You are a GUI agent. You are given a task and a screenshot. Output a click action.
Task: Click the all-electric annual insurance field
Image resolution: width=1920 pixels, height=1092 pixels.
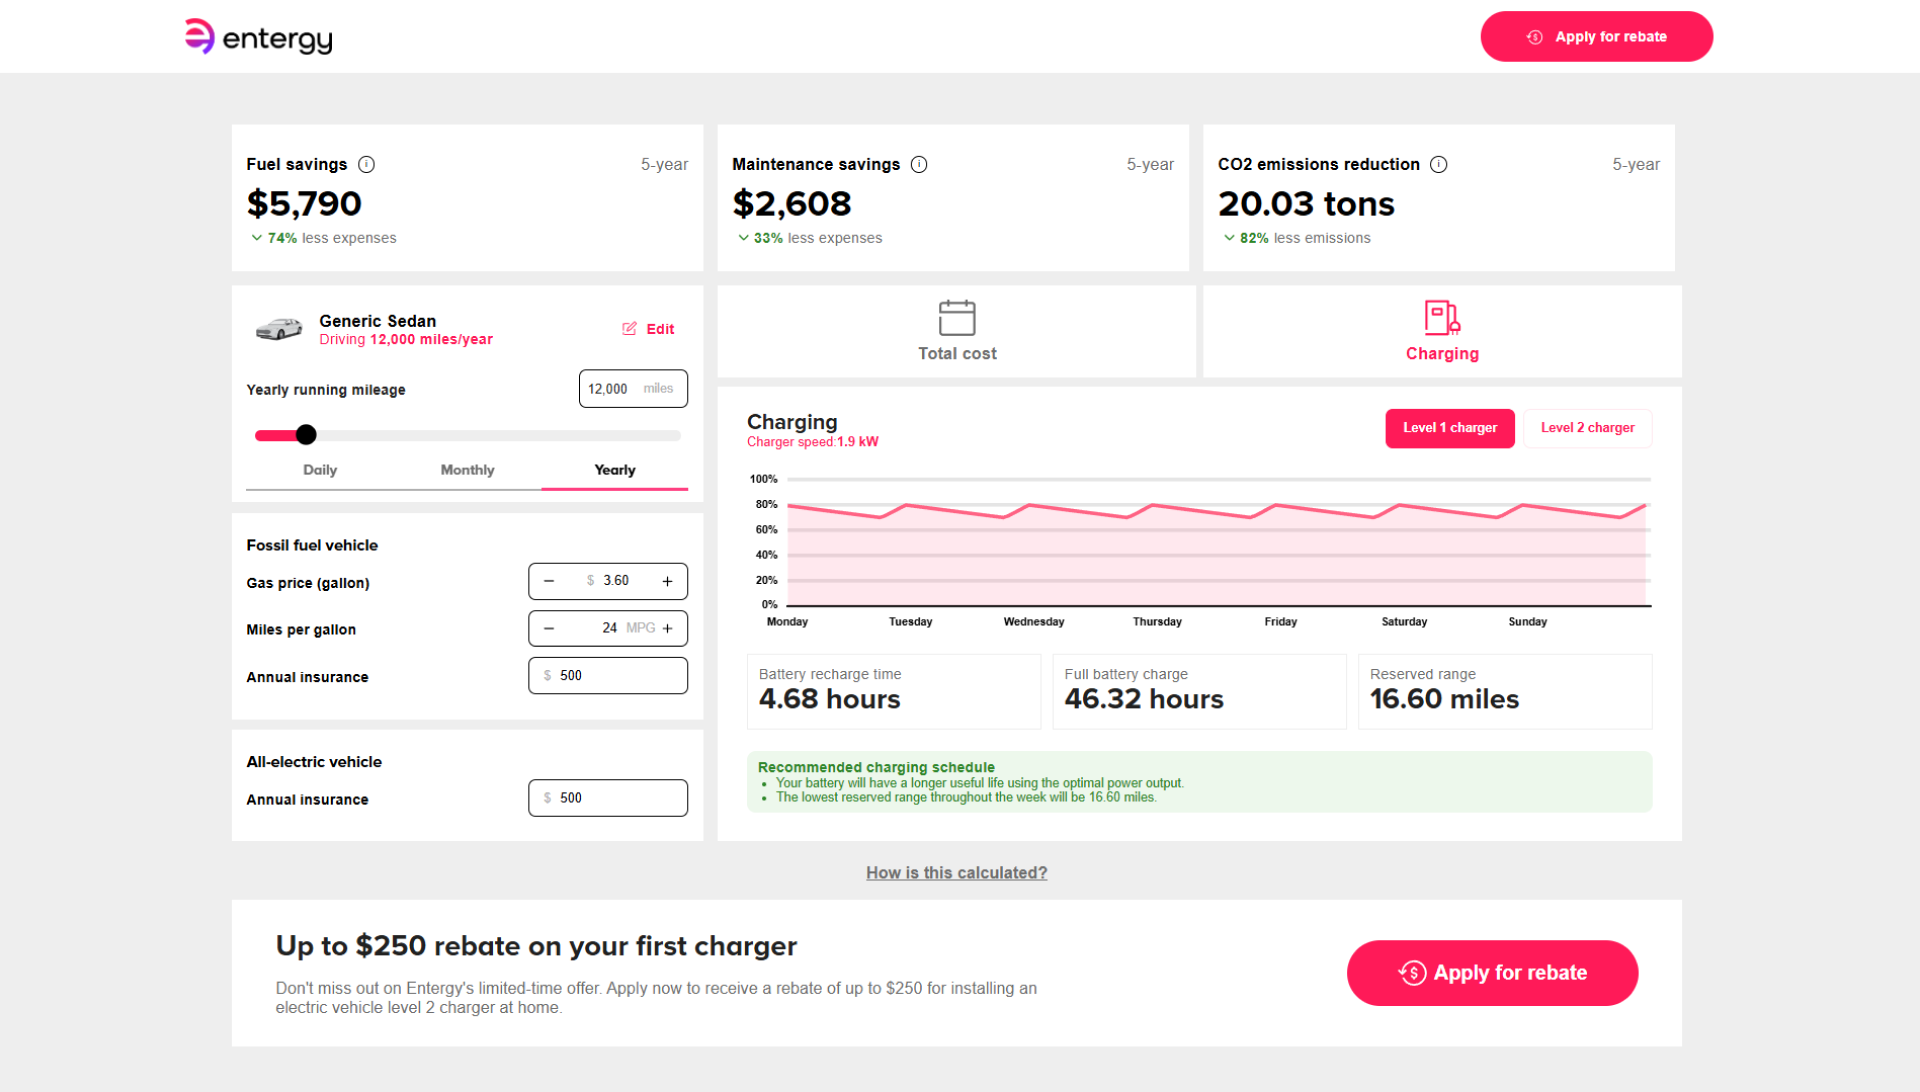coord(608,798)
